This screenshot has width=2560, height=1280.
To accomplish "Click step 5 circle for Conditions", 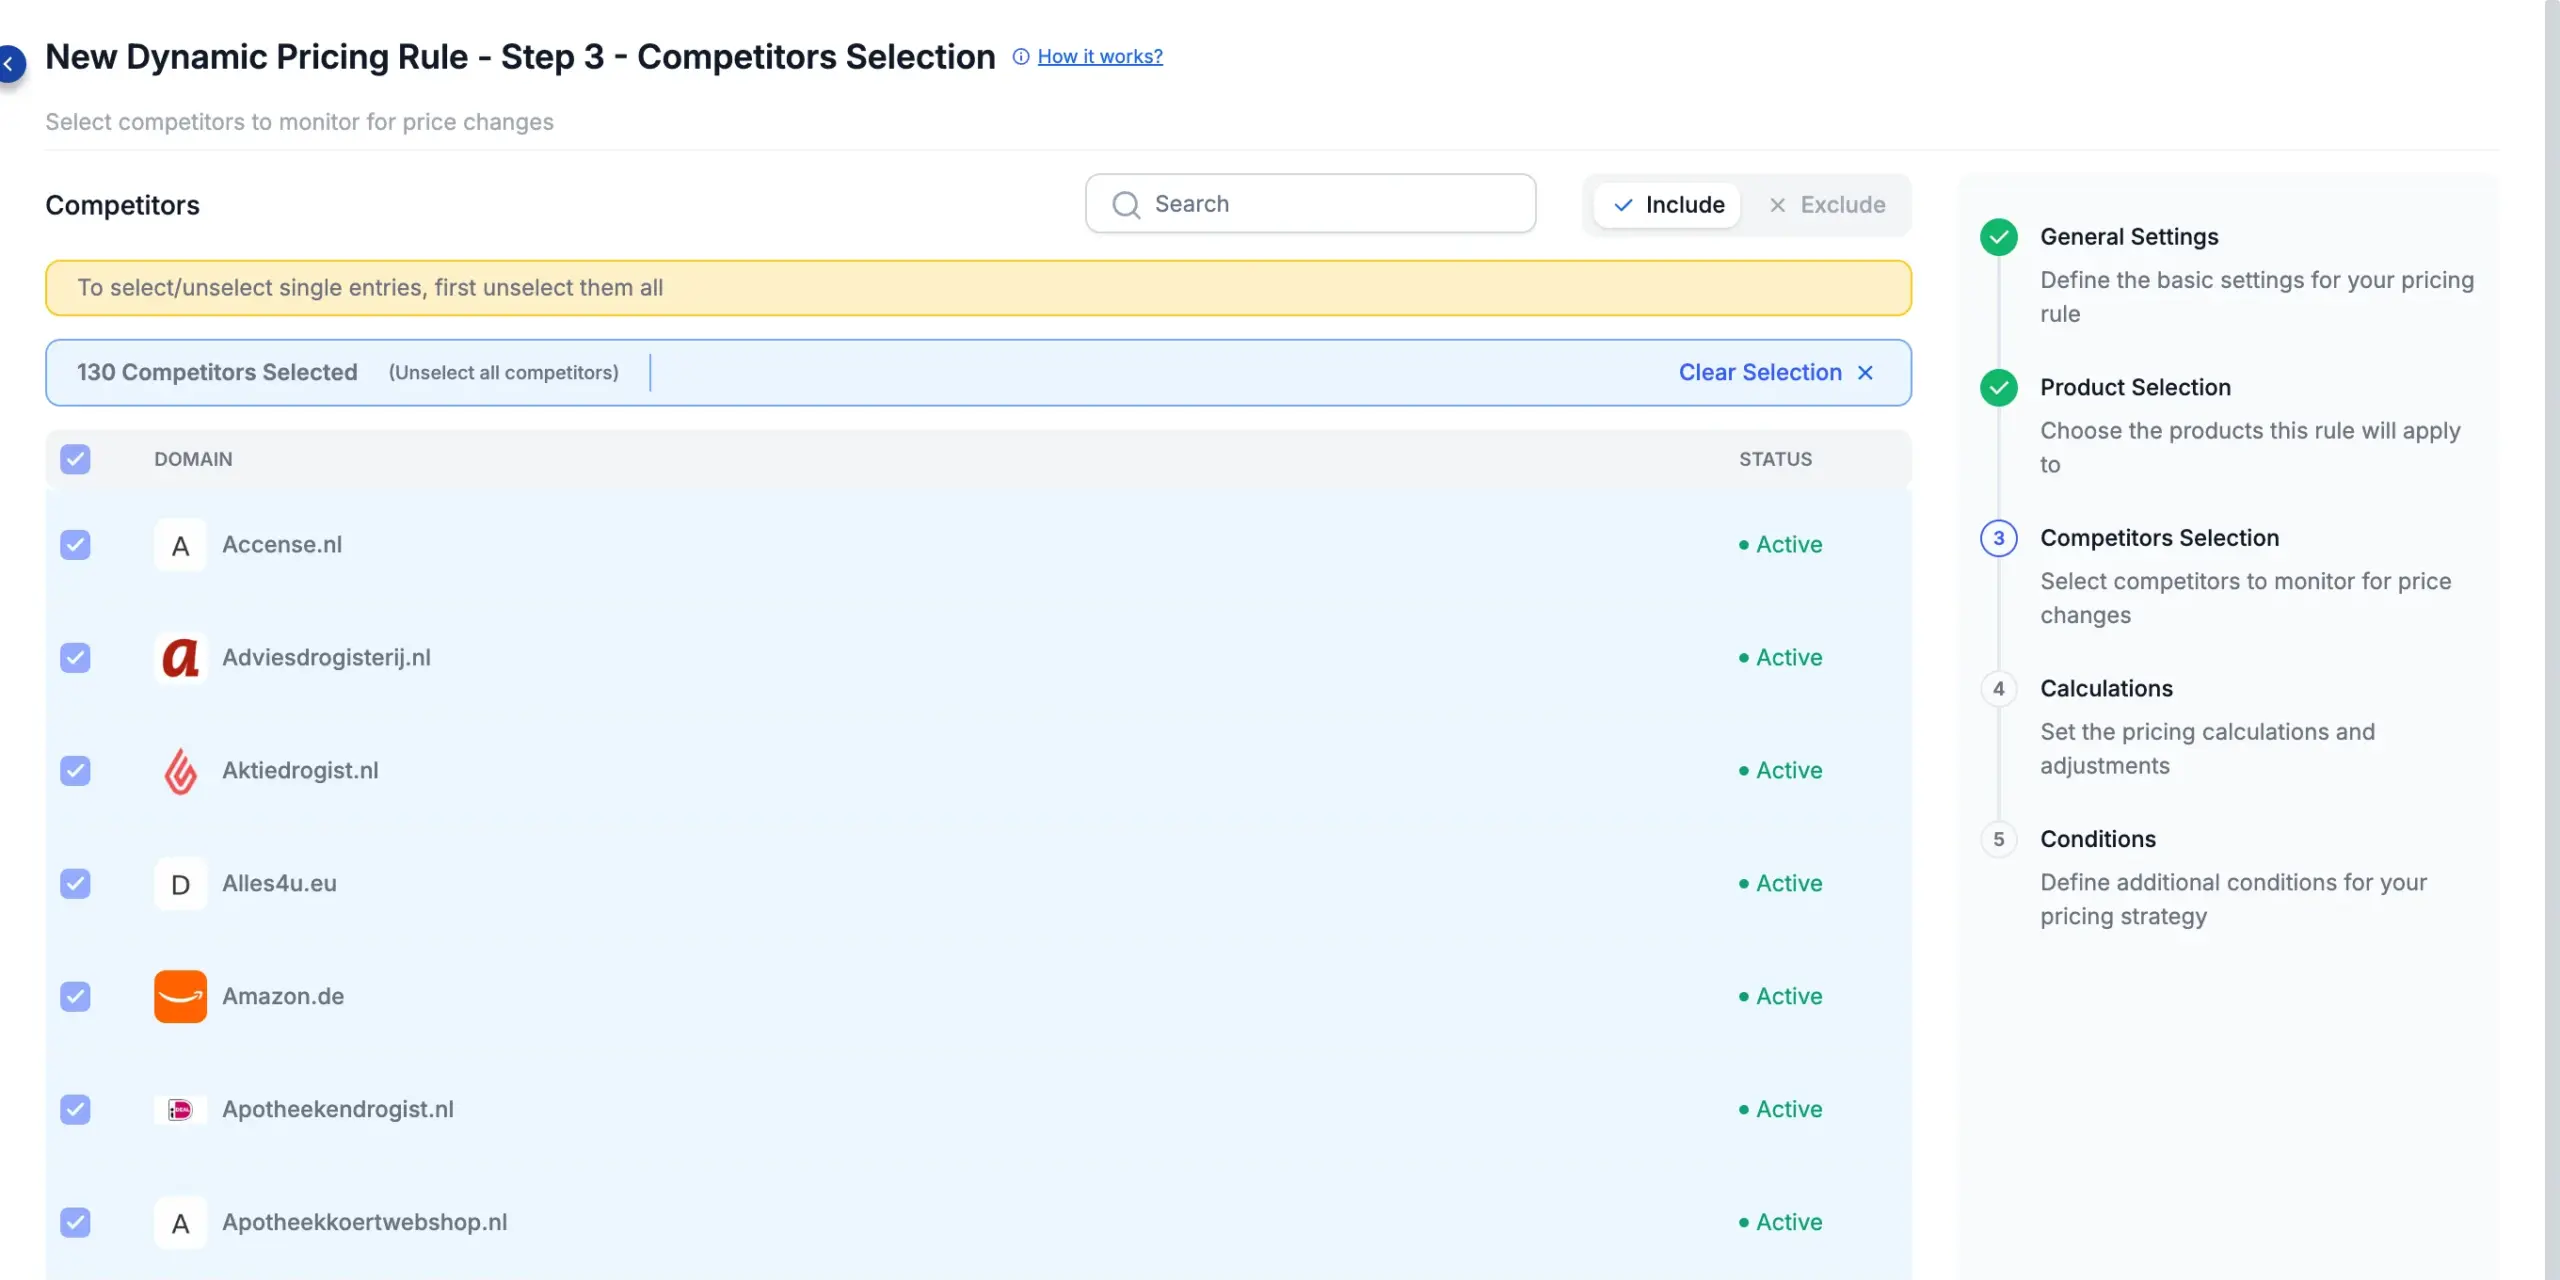I will point(1999,840).
